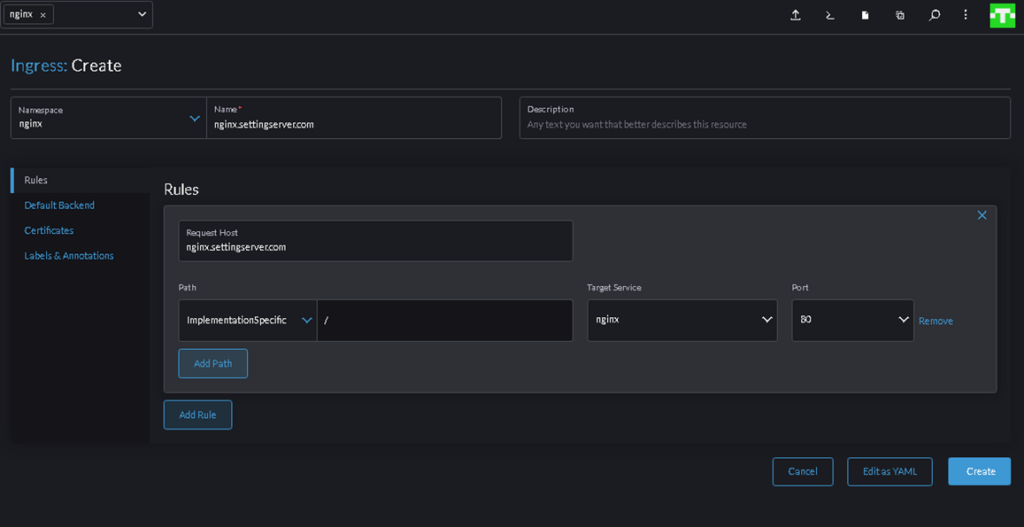Open the green user avatar menu
The image size is (1024, 527).
point(1002,16)
